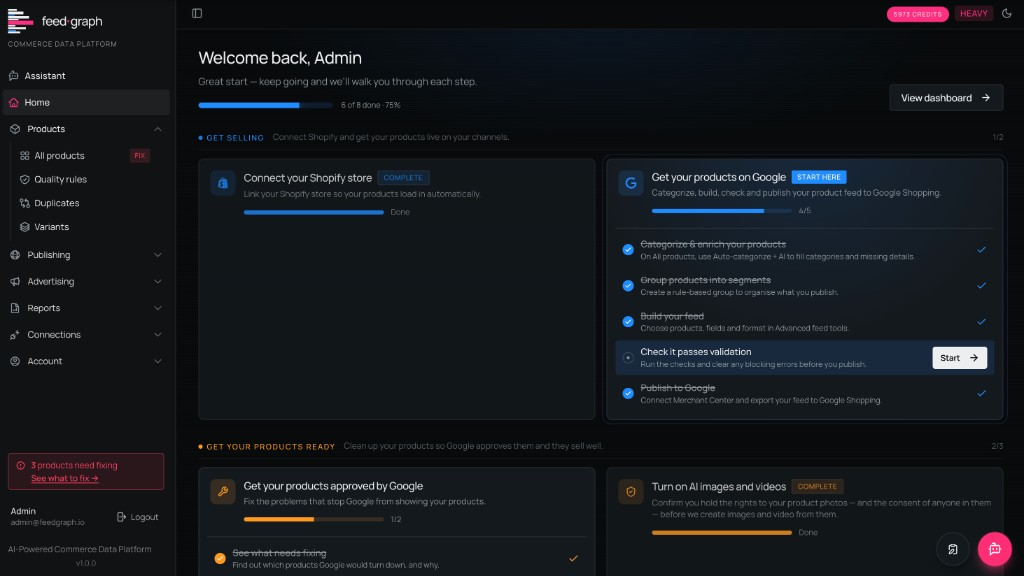
Task: Click the orange 1/2 progress bar
Action: (x=313, y=519)
